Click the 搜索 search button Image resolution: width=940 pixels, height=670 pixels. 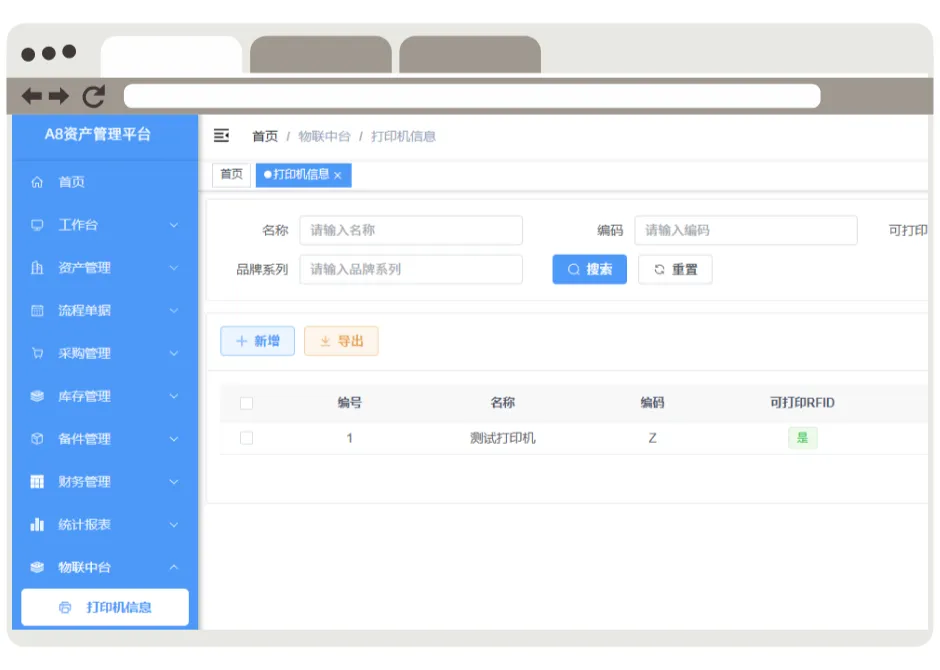point(589,270)
